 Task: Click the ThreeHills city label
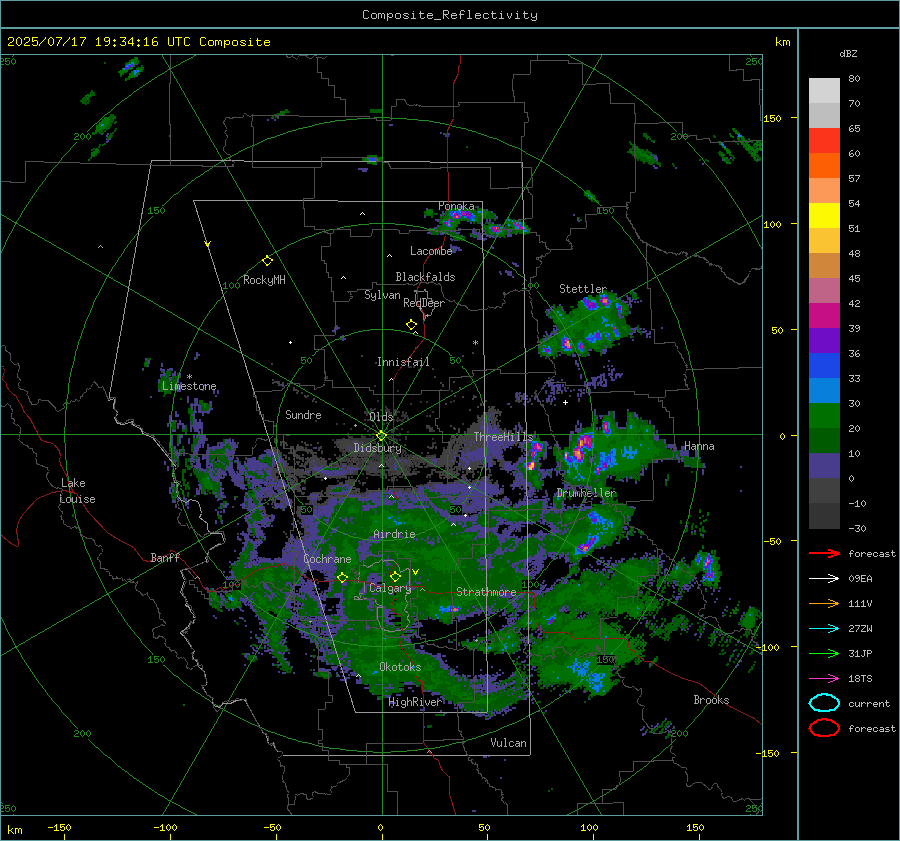click(x=503, y=437)
